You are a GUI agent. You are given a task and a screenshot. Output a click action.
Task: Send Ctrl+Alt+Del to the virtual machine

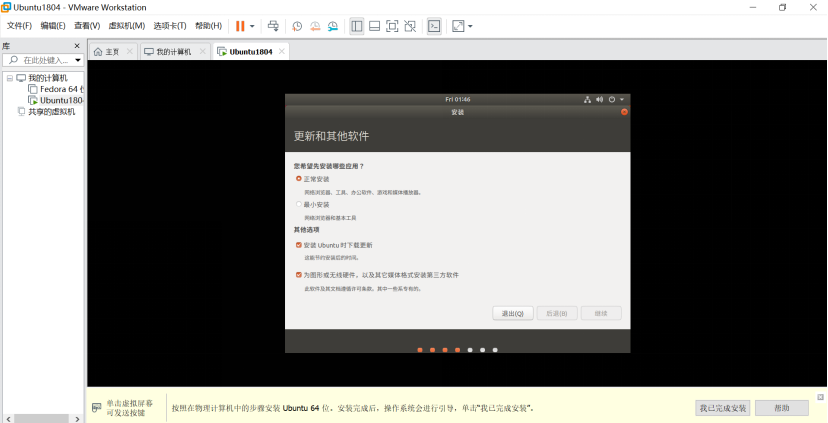pos(273,26)
